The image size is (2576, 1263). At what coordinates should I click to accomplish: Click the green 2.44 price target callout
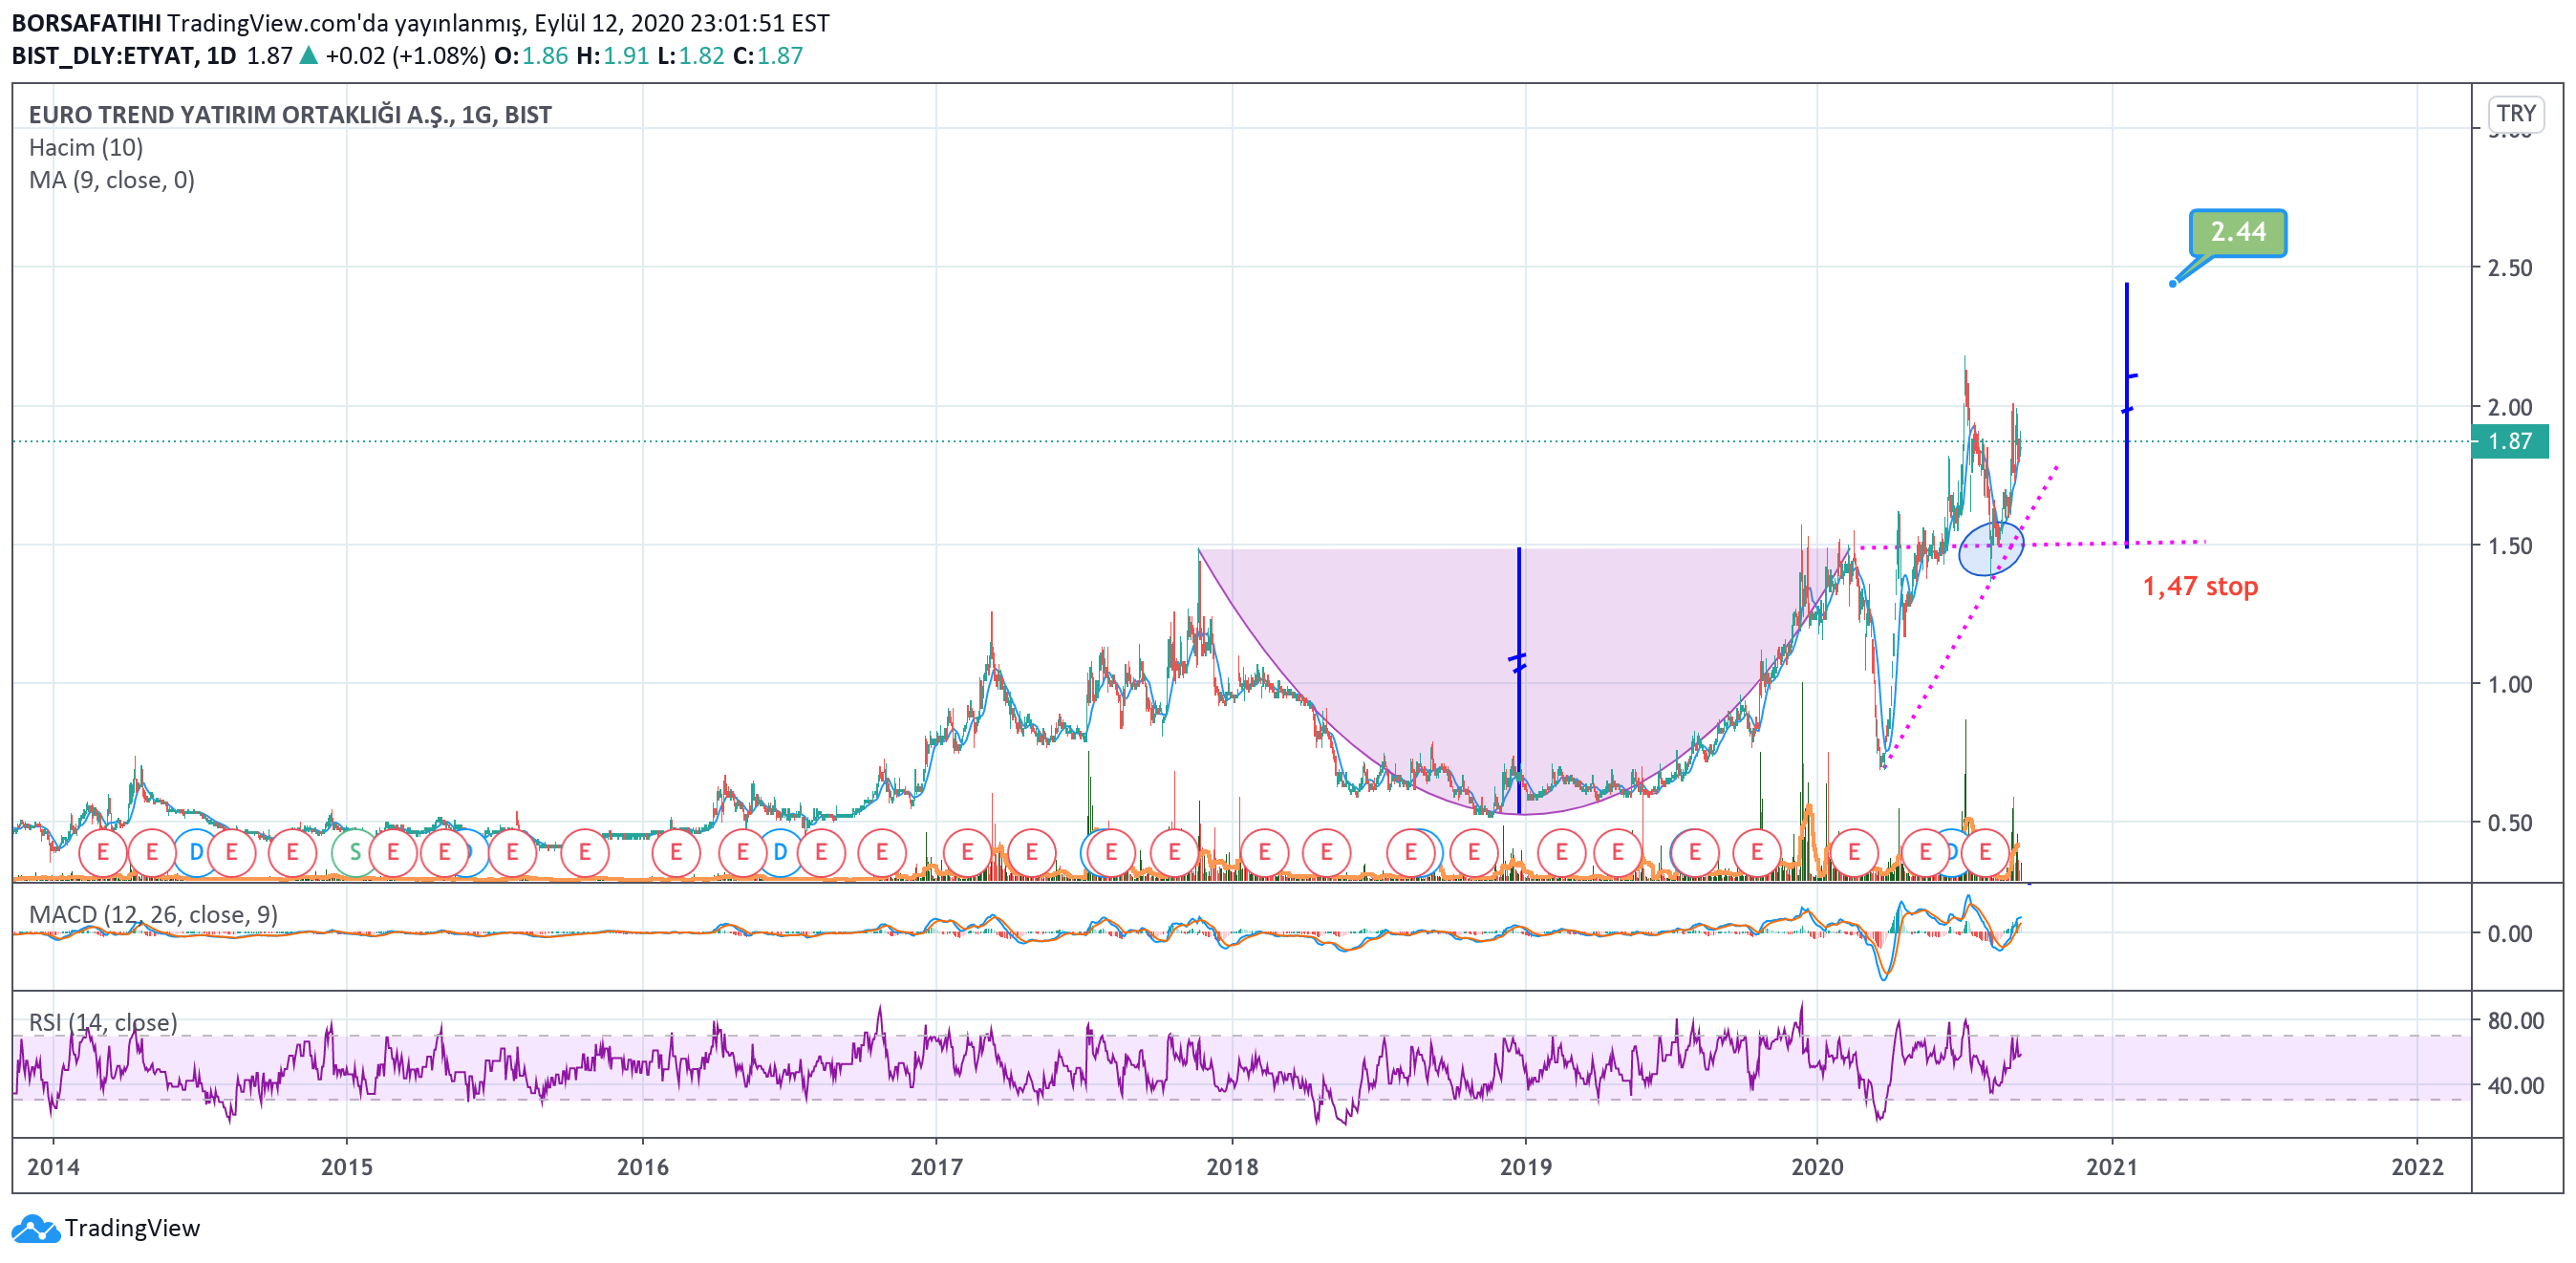click(x=2237, y=232)
